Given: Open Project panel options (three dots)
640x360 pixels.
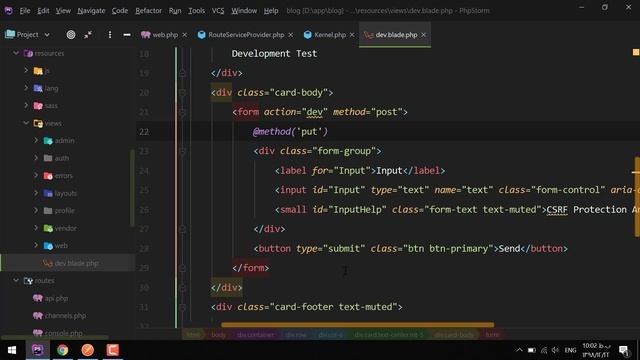Looking at the screenshot, I should pyautogui.click(x=110, y=35).
